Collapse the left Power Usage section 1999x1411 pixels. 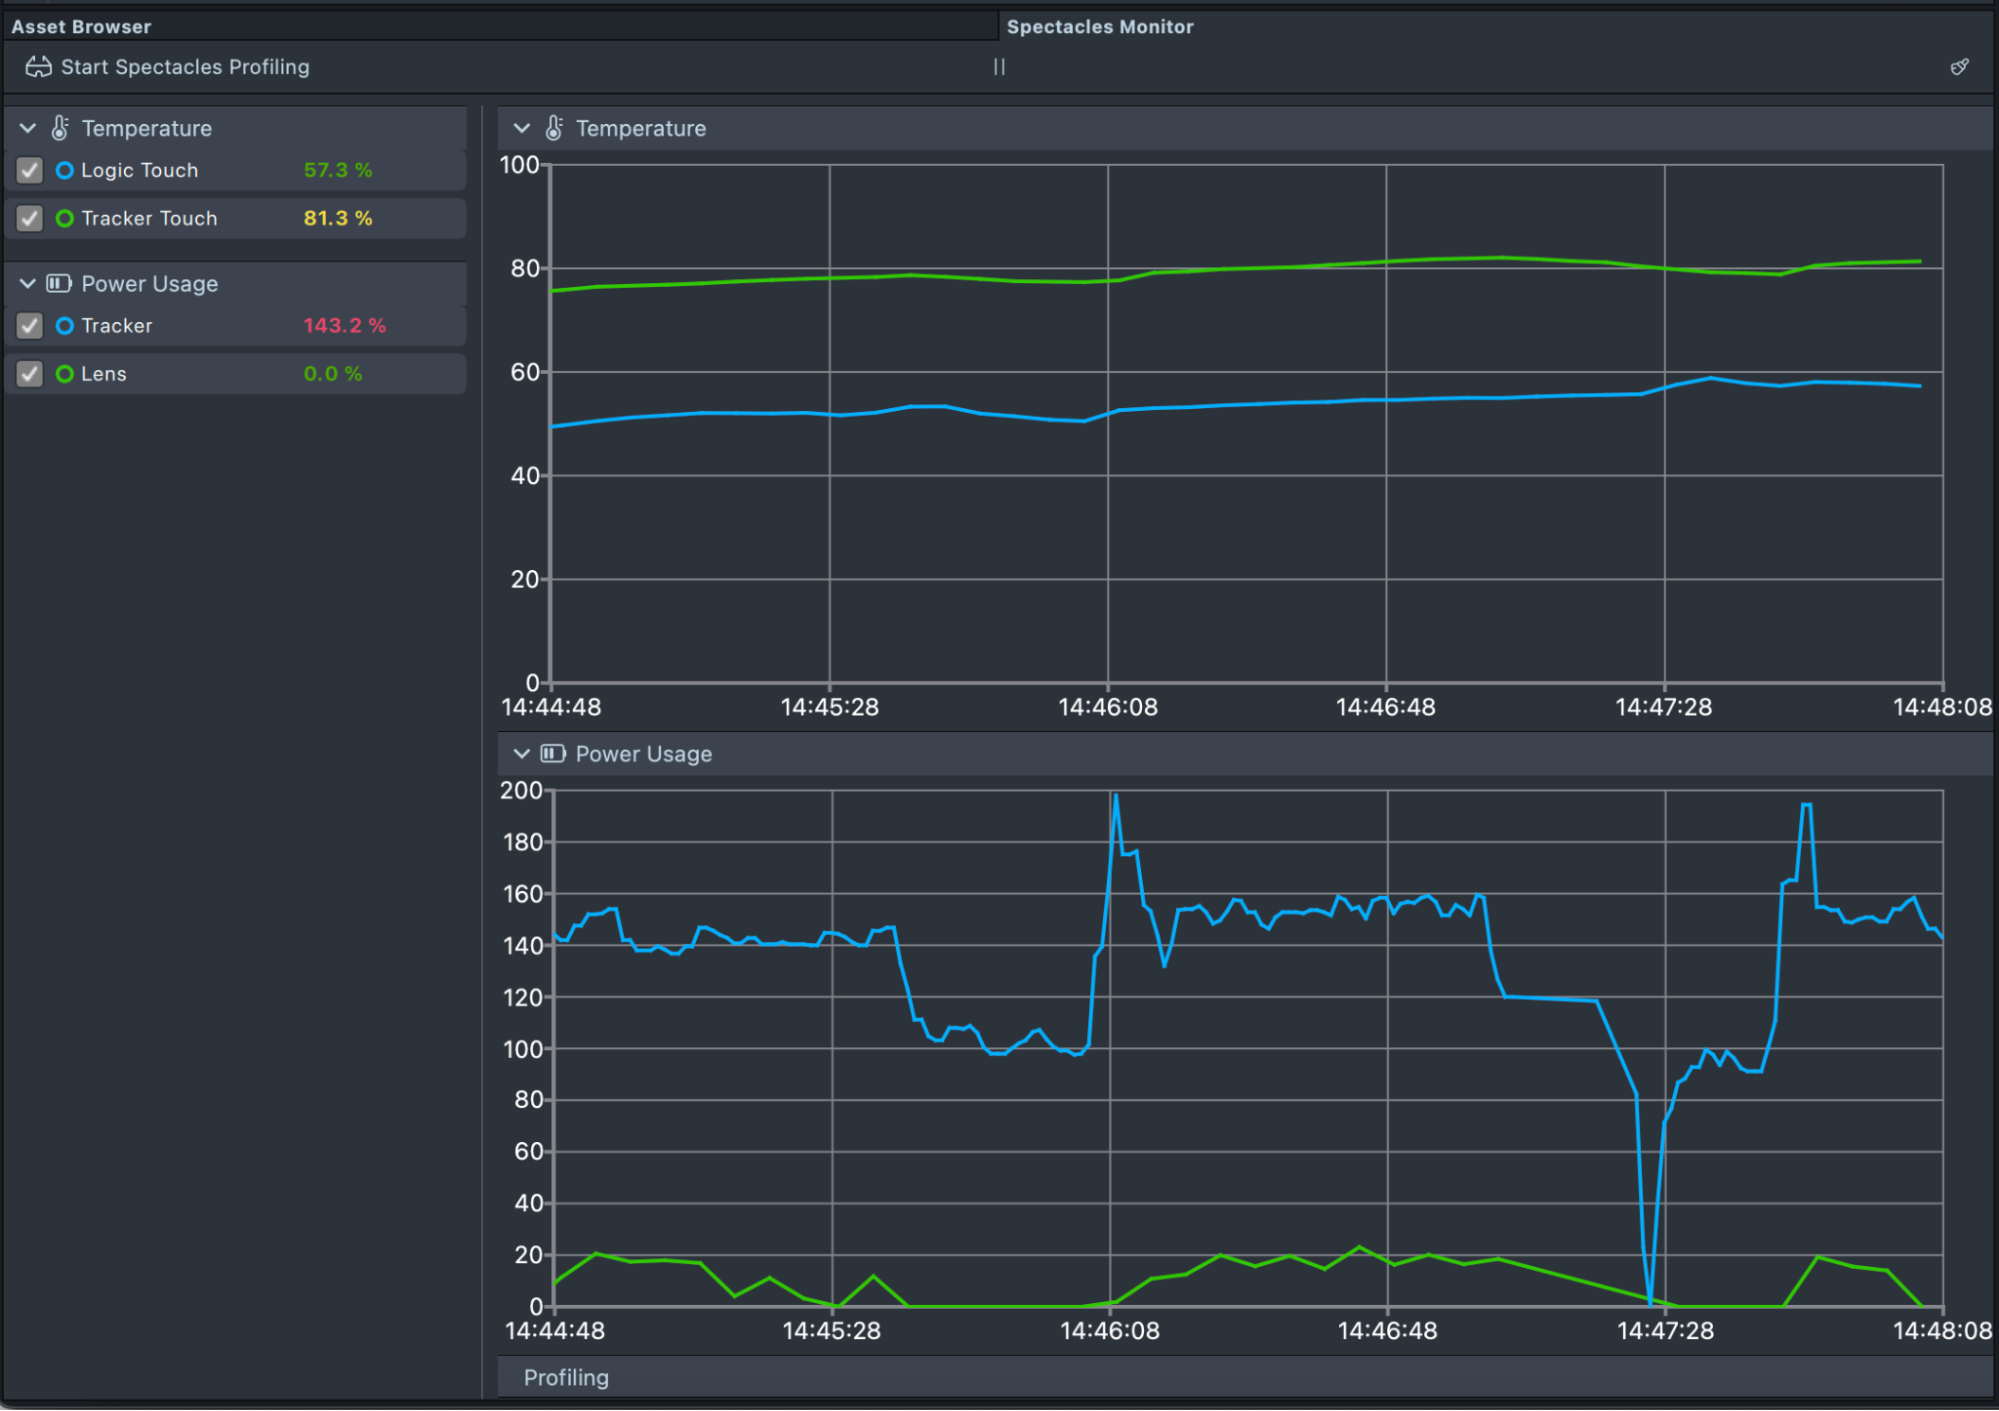[x=28, y=284]
